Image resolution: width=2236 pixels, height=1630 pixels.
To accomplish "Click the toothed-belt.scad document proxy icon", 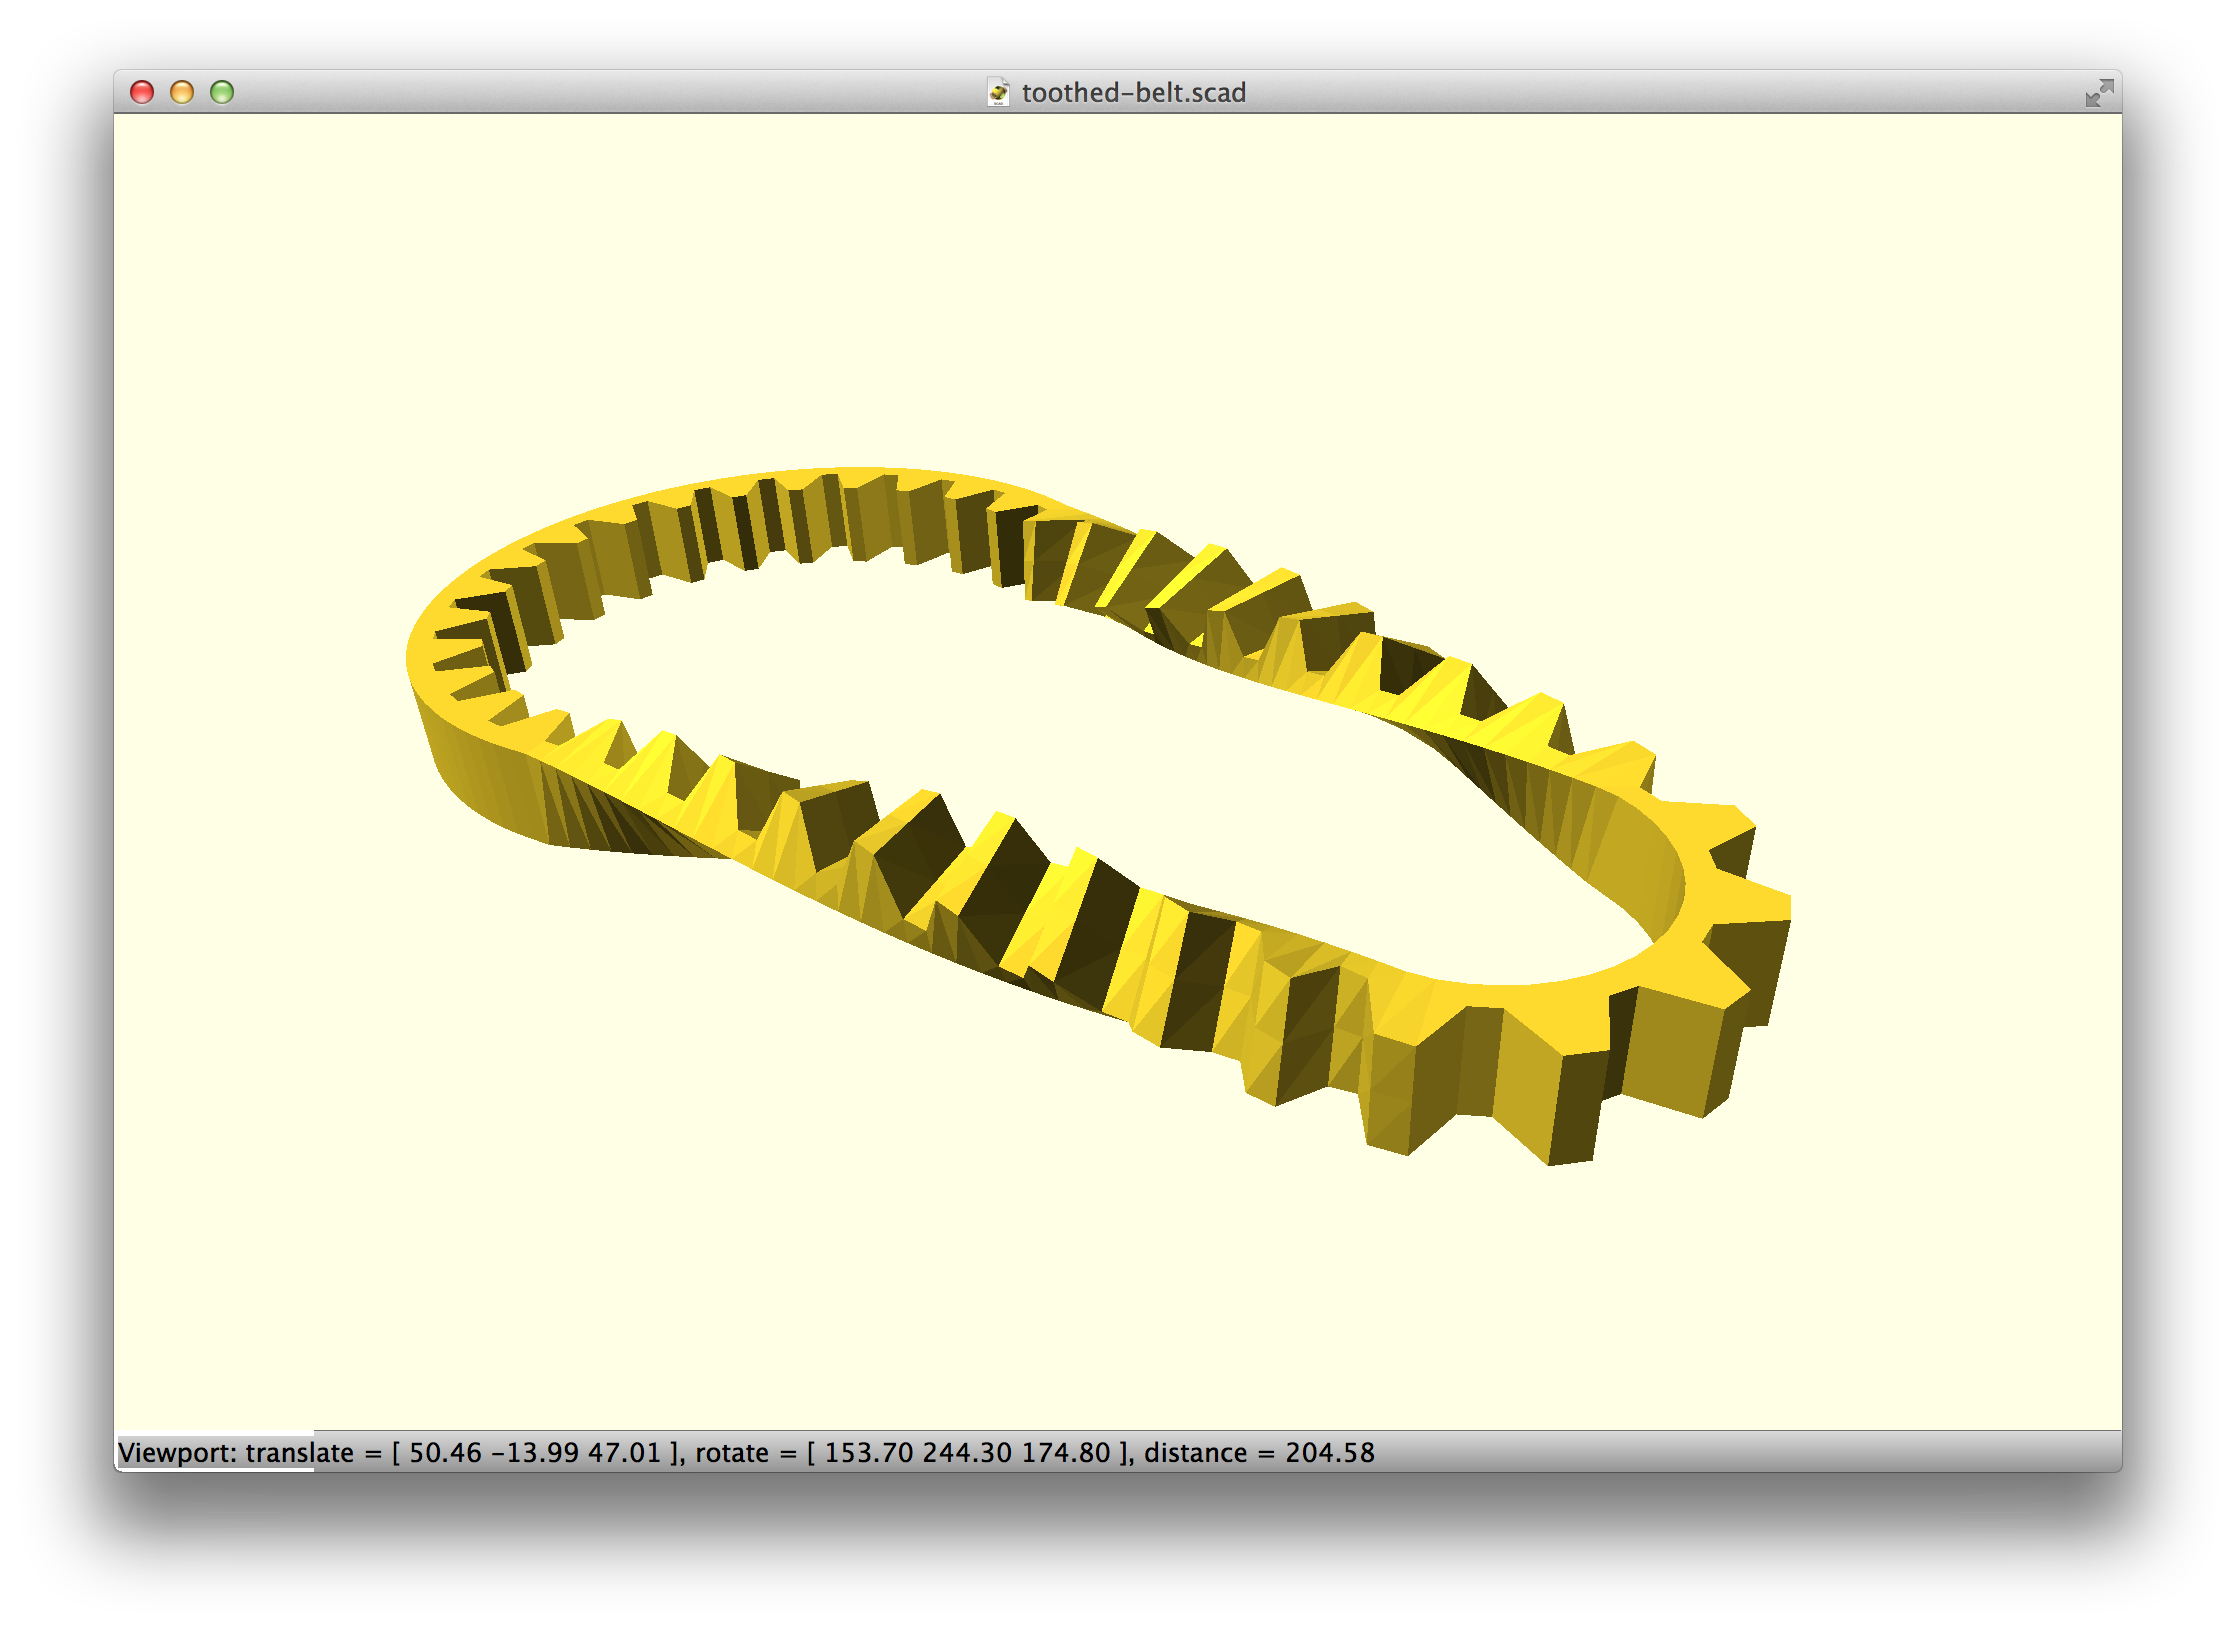I will point(997,93).
